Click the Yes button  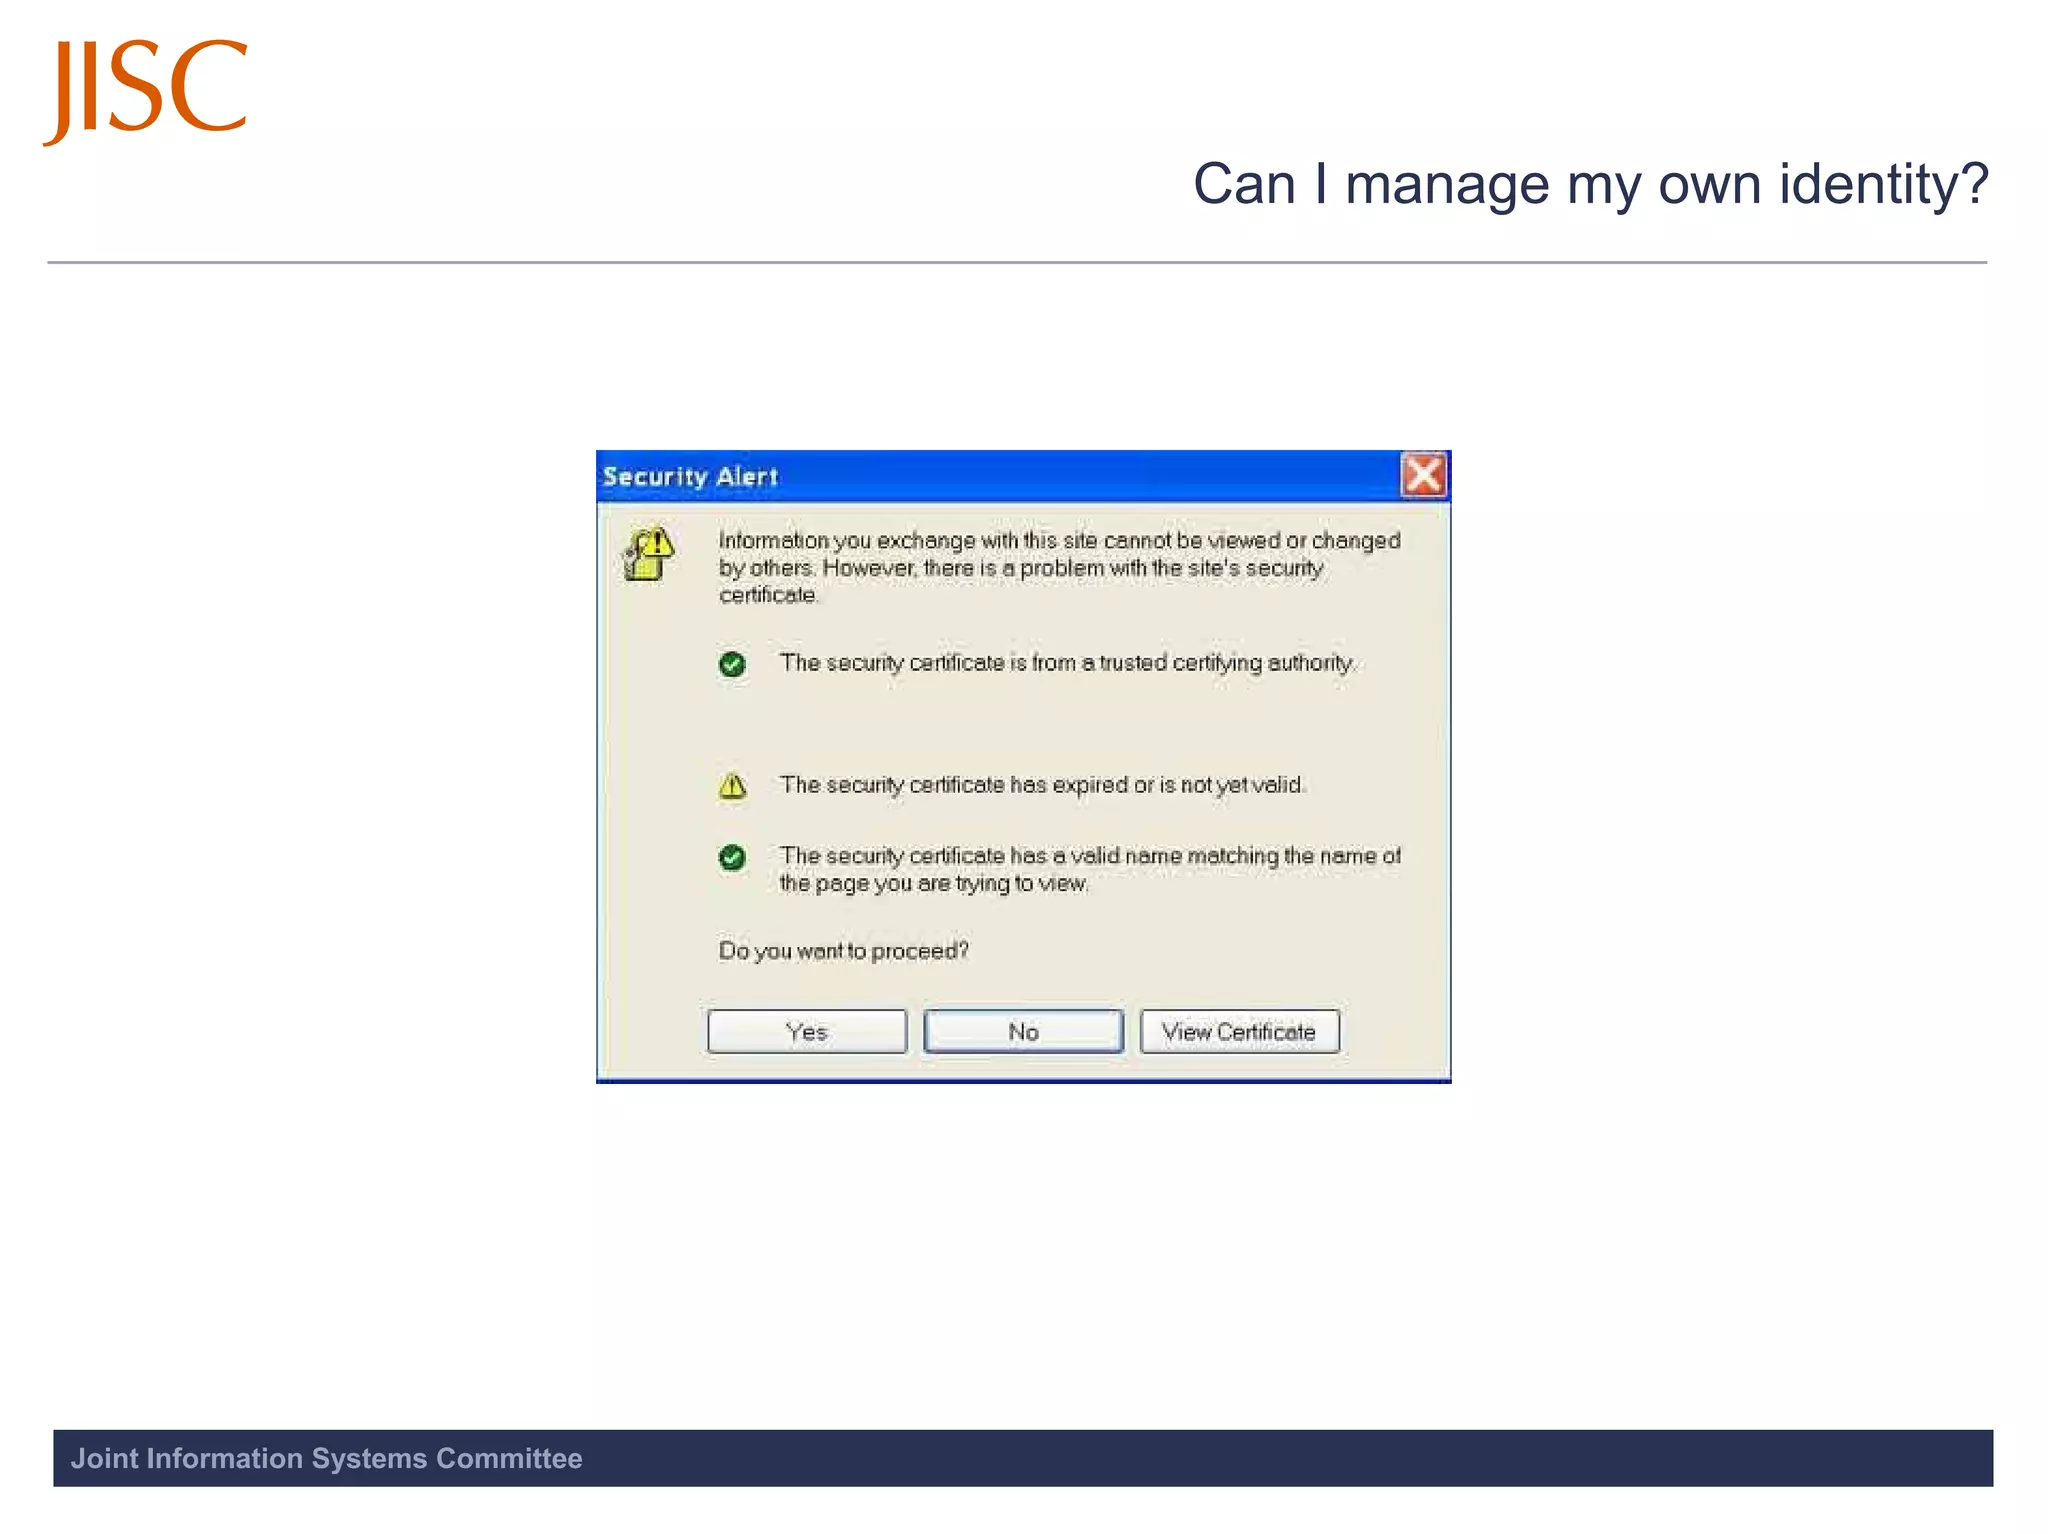pos(807,1031)
